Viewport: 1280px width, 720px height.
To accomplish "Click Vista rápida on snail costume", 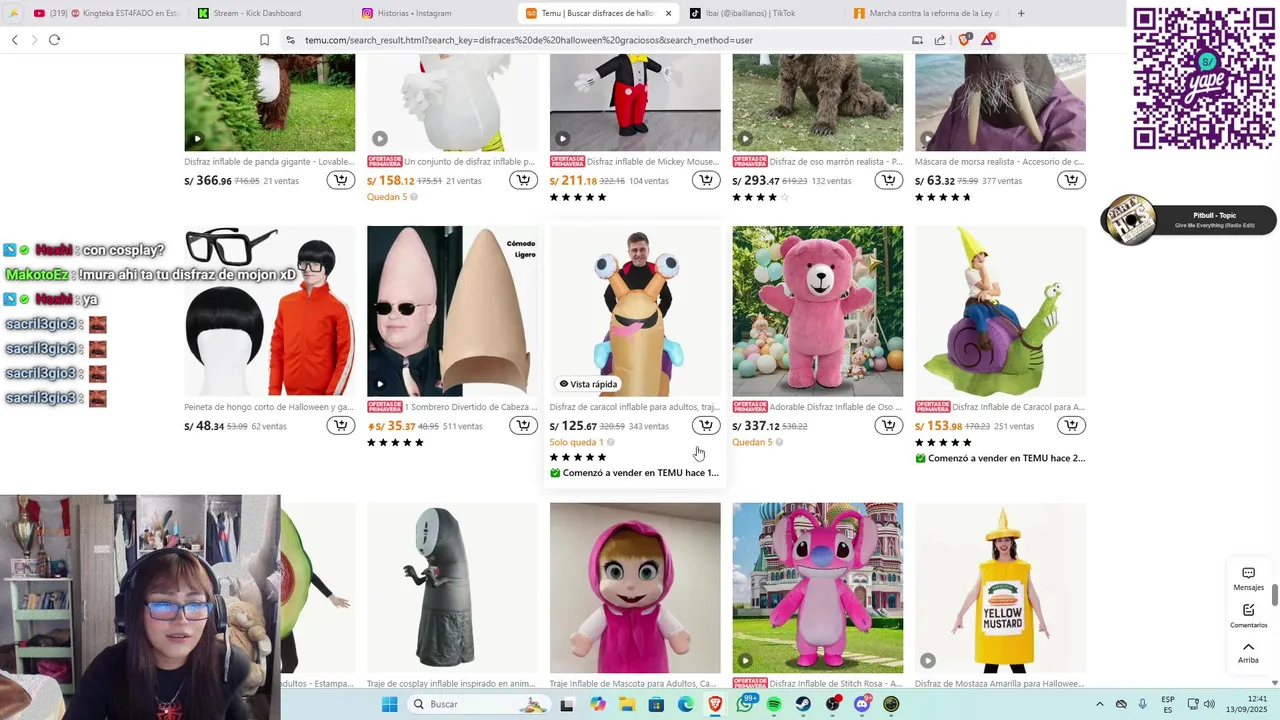I will pos(588,384).
